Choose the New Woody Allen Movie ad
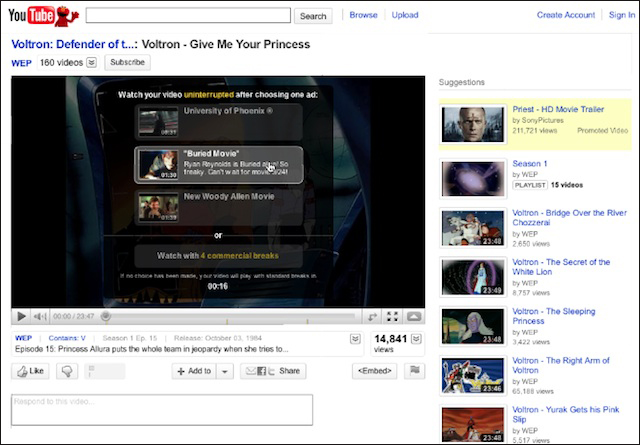This screenshot has height=445, width=640. 219,208
